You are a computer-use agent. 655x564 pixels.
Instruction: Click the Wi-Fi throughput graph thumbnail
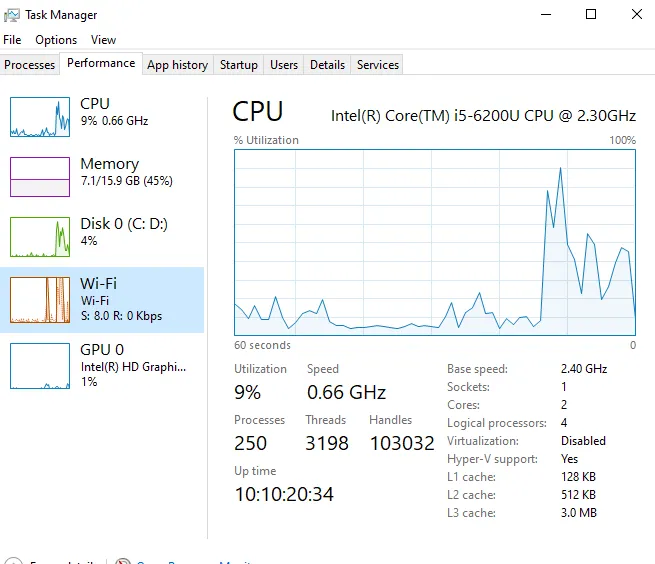click(x=40, y=299)
